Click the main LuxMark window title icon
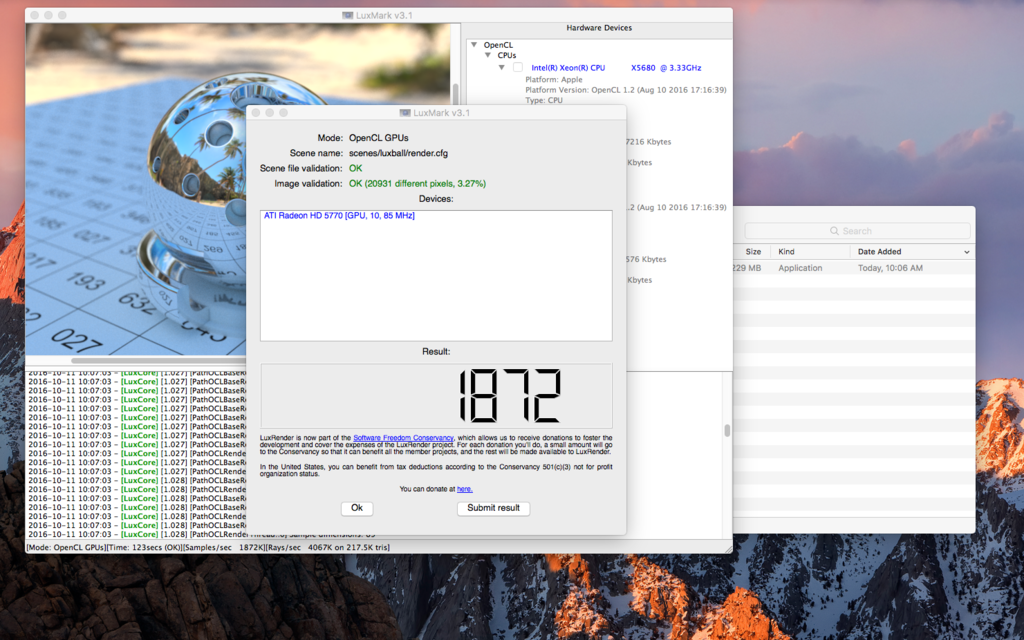The image size is (1024, 640). tap(347, 15)
